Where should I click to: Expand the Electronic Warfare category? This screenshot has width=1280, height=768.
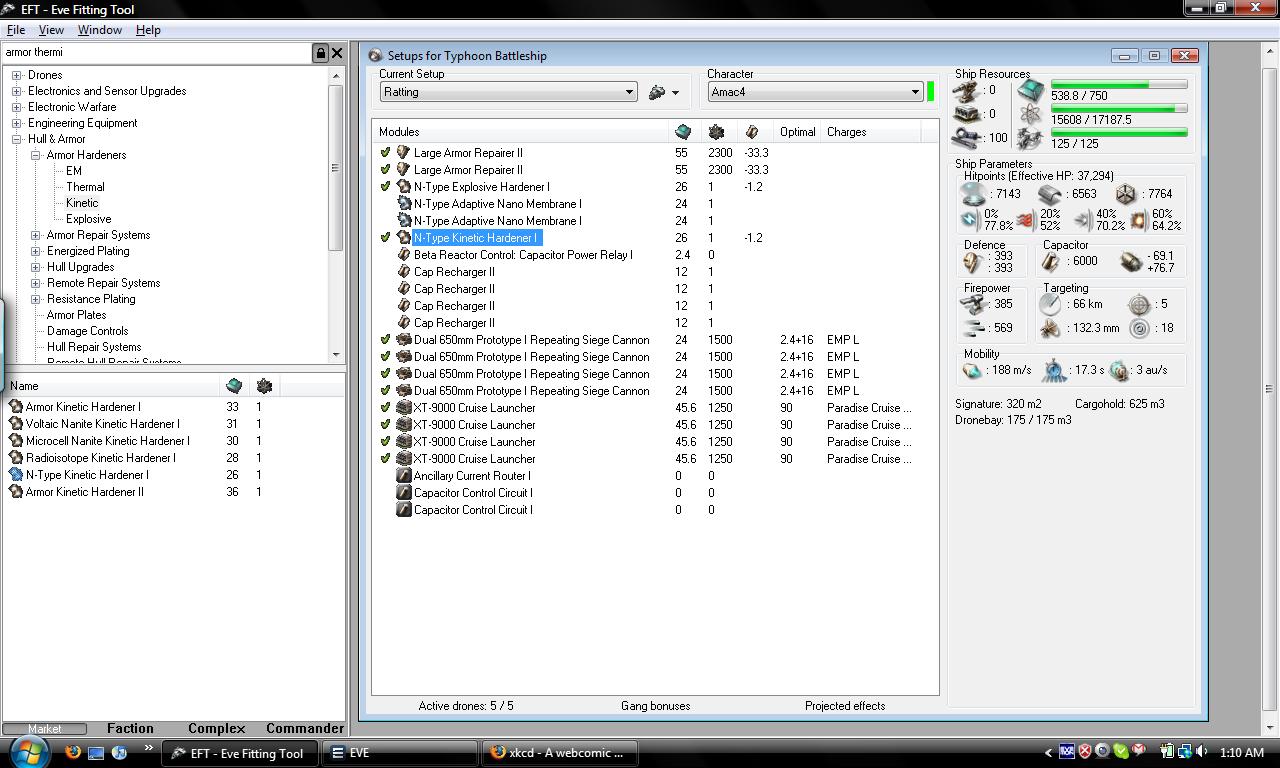pos(17,107)
